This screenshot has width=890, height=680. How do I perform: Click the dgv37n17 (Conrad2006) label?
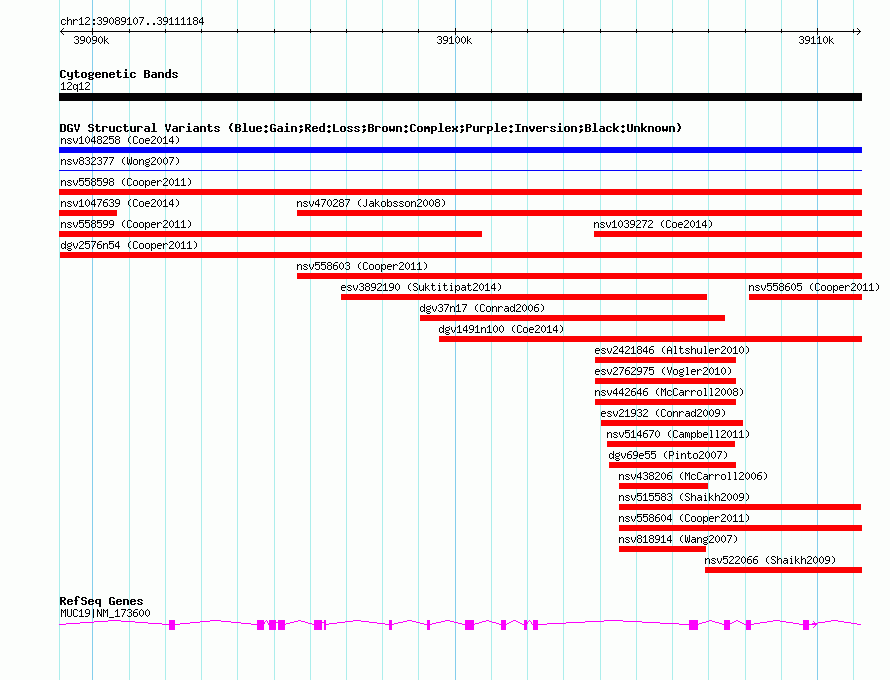pos(482,308)
